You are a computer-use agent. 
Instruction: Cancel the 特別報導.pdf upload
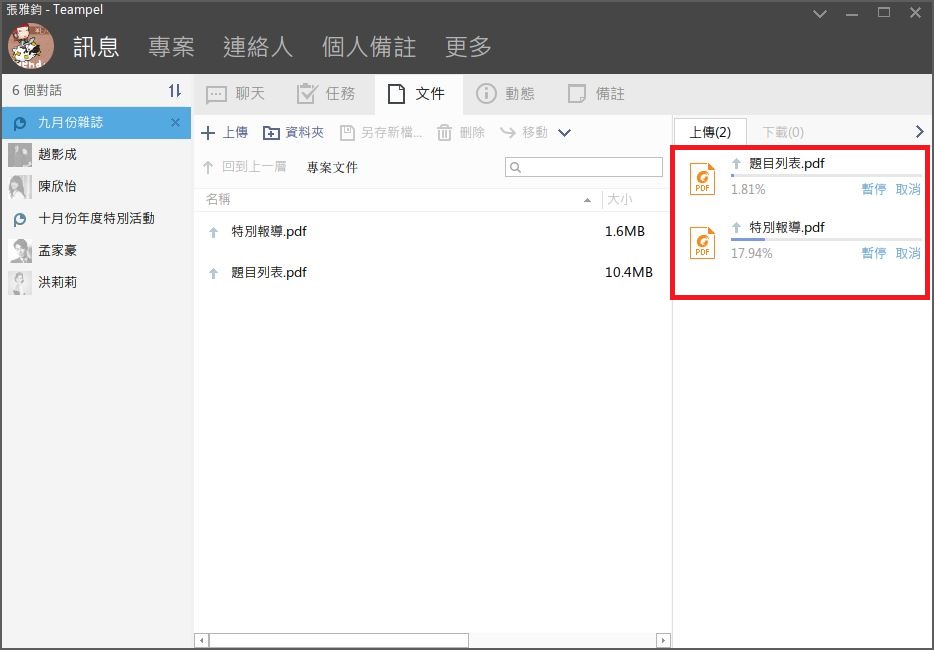click(908, 254)
